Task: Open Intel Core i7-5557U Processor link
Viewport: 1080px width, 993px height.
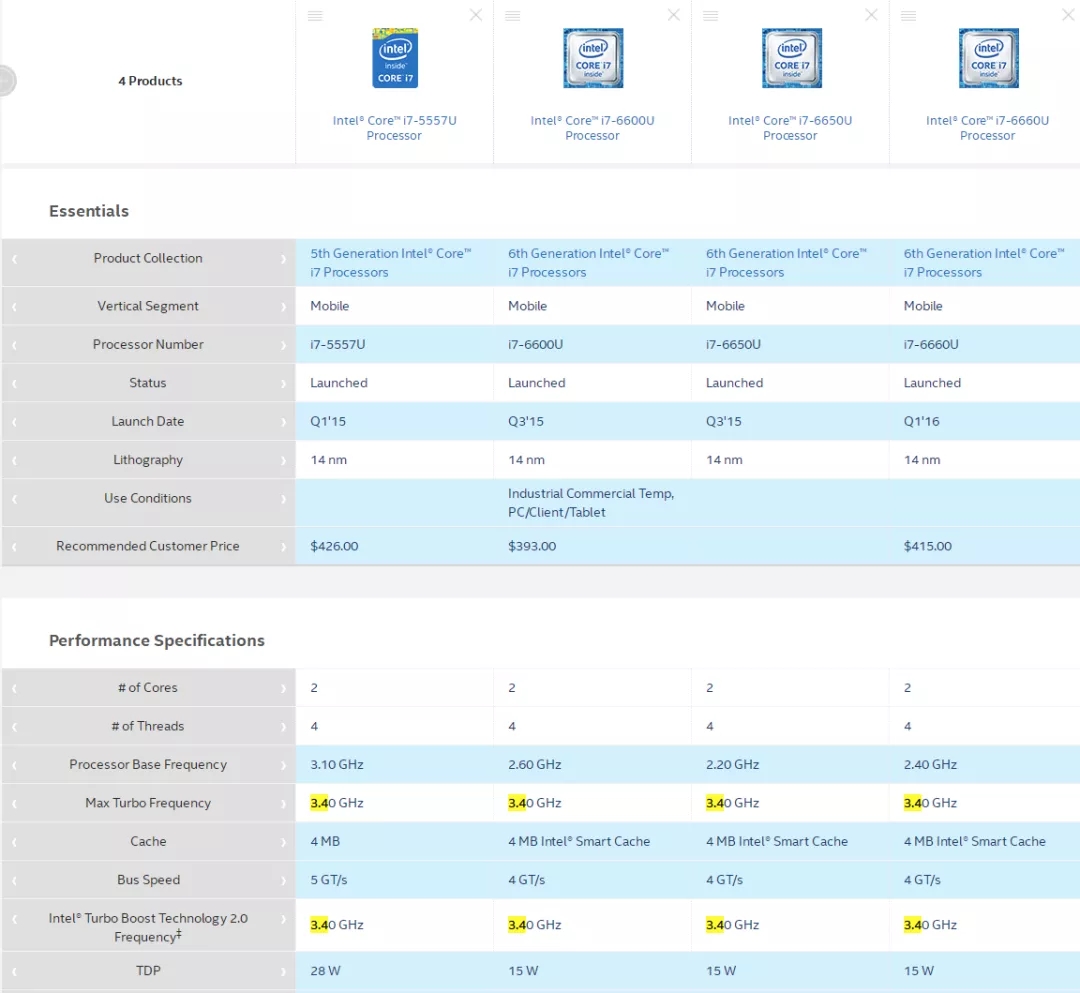Action: coord(394,128)
